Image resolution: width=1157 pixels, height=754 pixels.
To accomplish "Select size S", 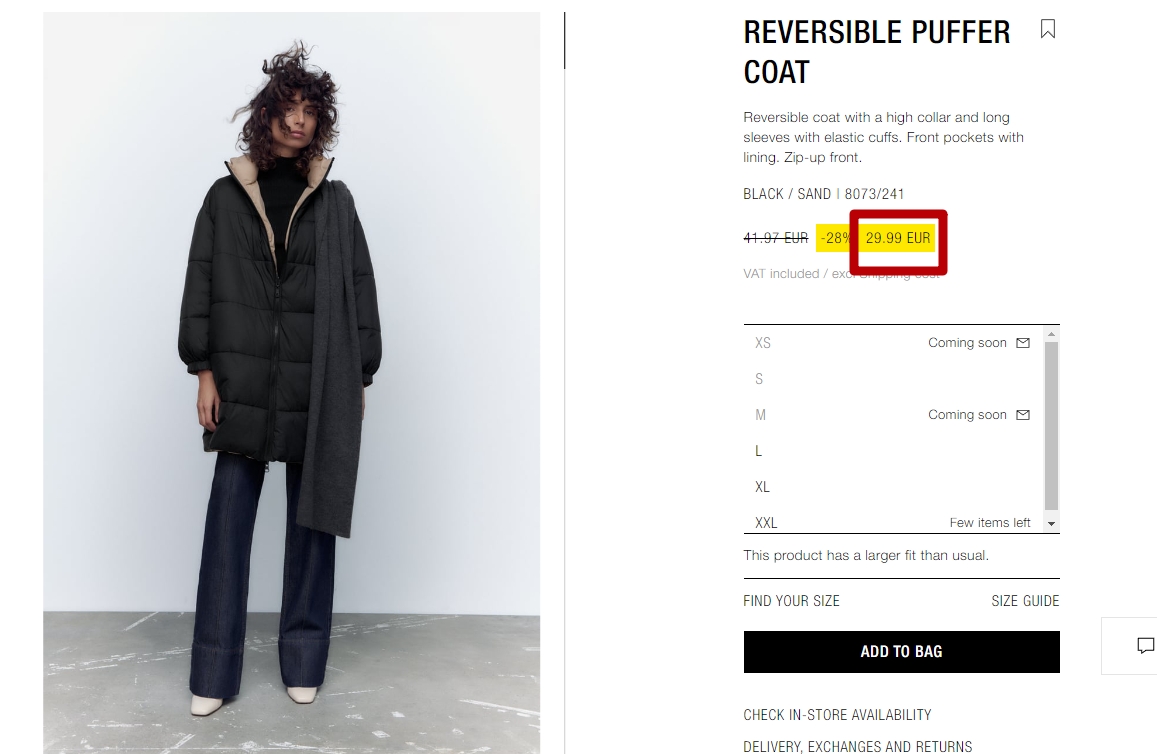I will tap(892, 379).
